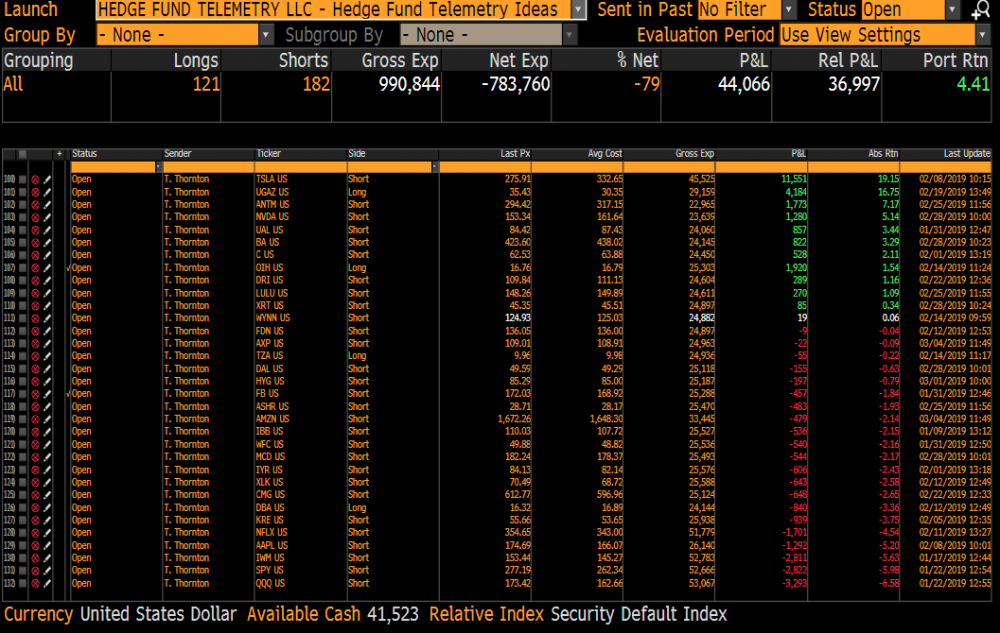Check the checkbox for C US row
The width and height of the screenshot is (1000, 633).
tap(22, 256)
